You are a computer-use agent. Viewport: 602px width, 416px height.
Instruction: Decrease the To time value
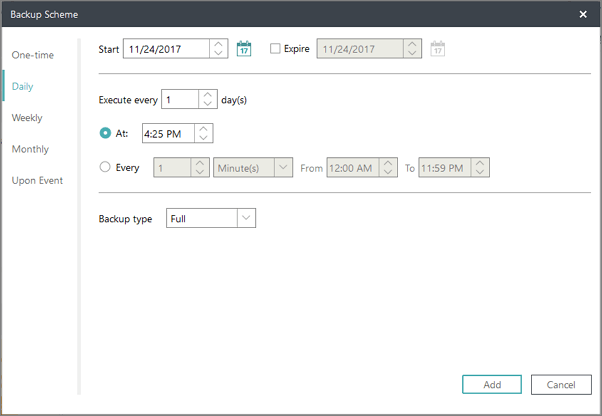click(480, 172)
